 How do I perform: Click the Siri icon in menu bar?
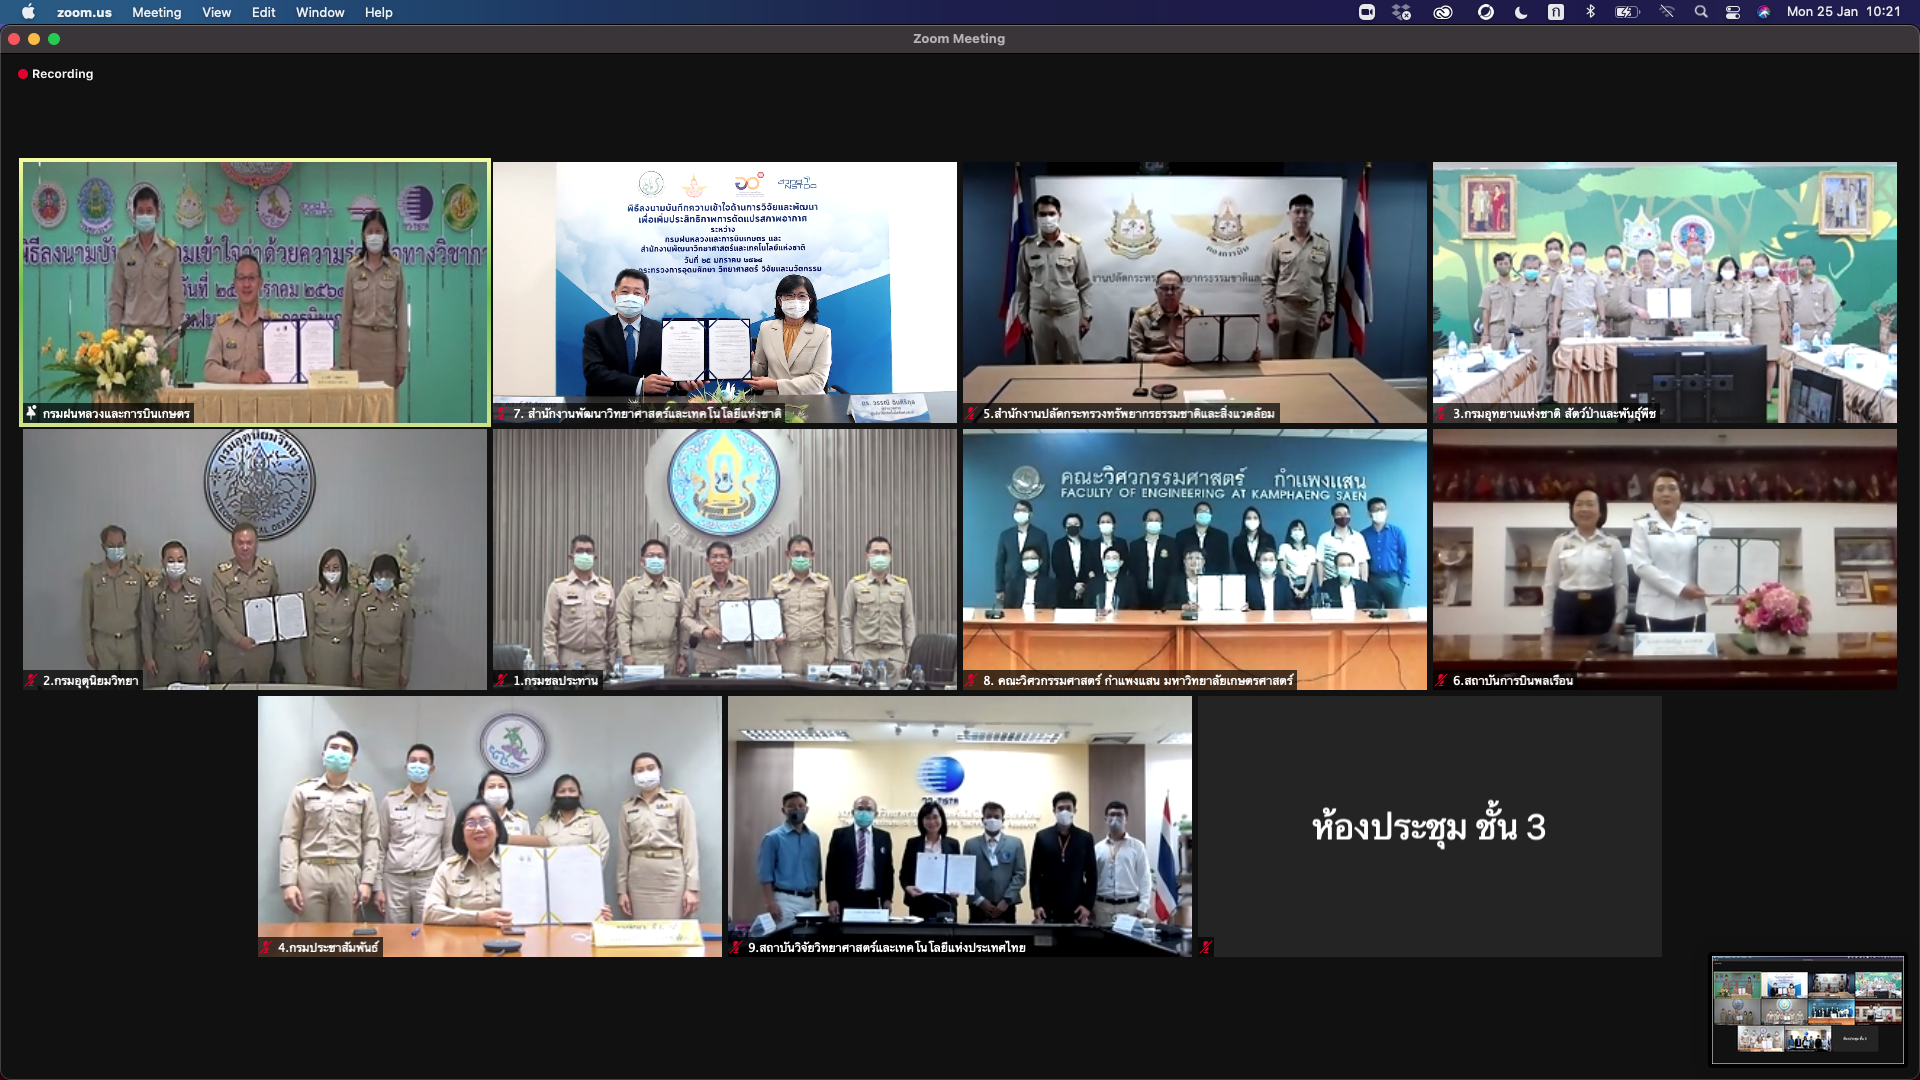click(1764, 12)
